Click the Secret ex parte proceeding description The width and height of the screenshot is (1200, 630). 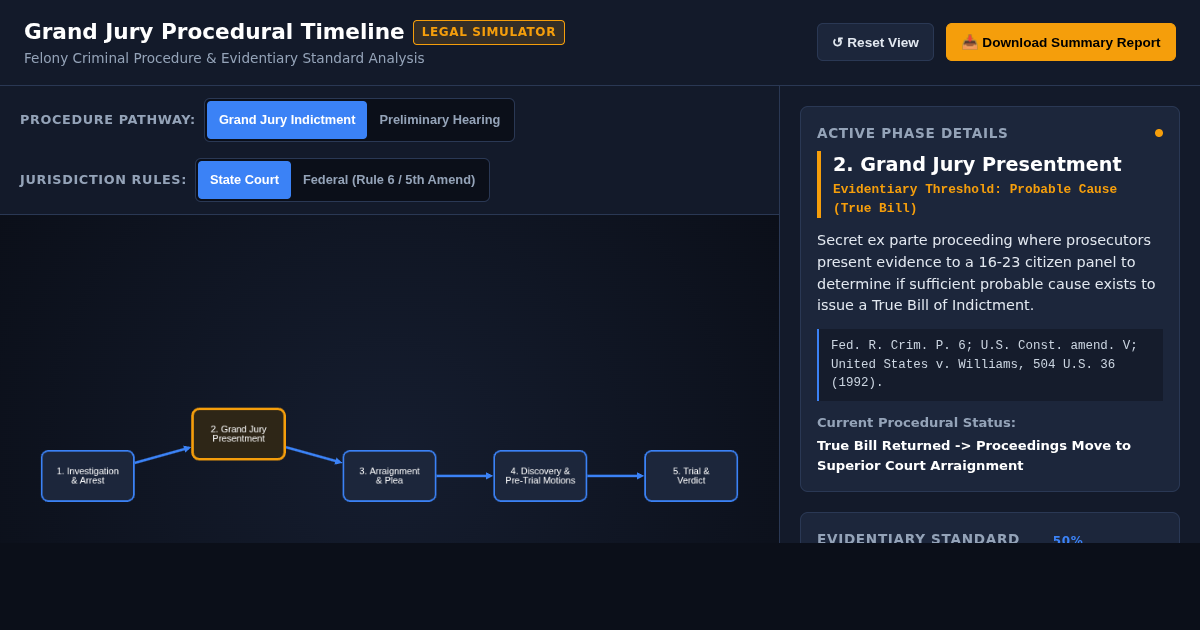986,273
